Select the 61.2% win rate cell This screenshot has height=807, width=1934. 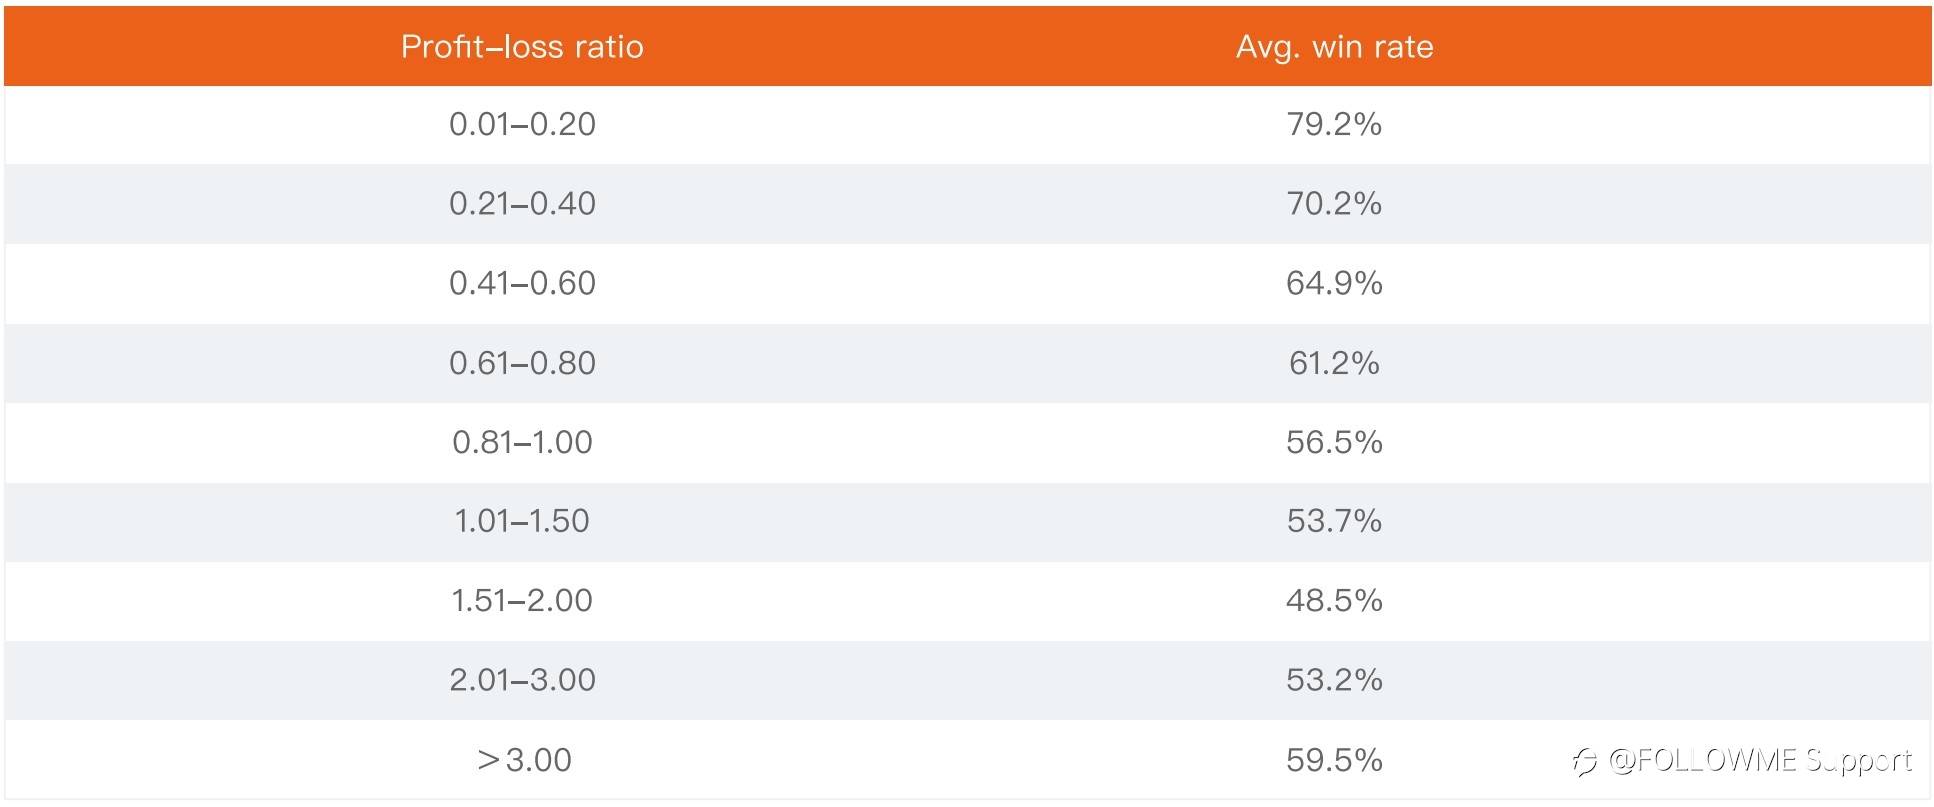coord(1334,363)
